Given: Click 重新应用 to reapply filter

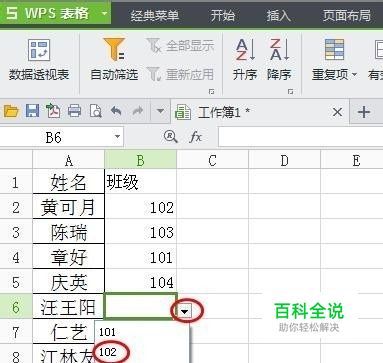Looking at the screenshot, I should tap(181, 74).
